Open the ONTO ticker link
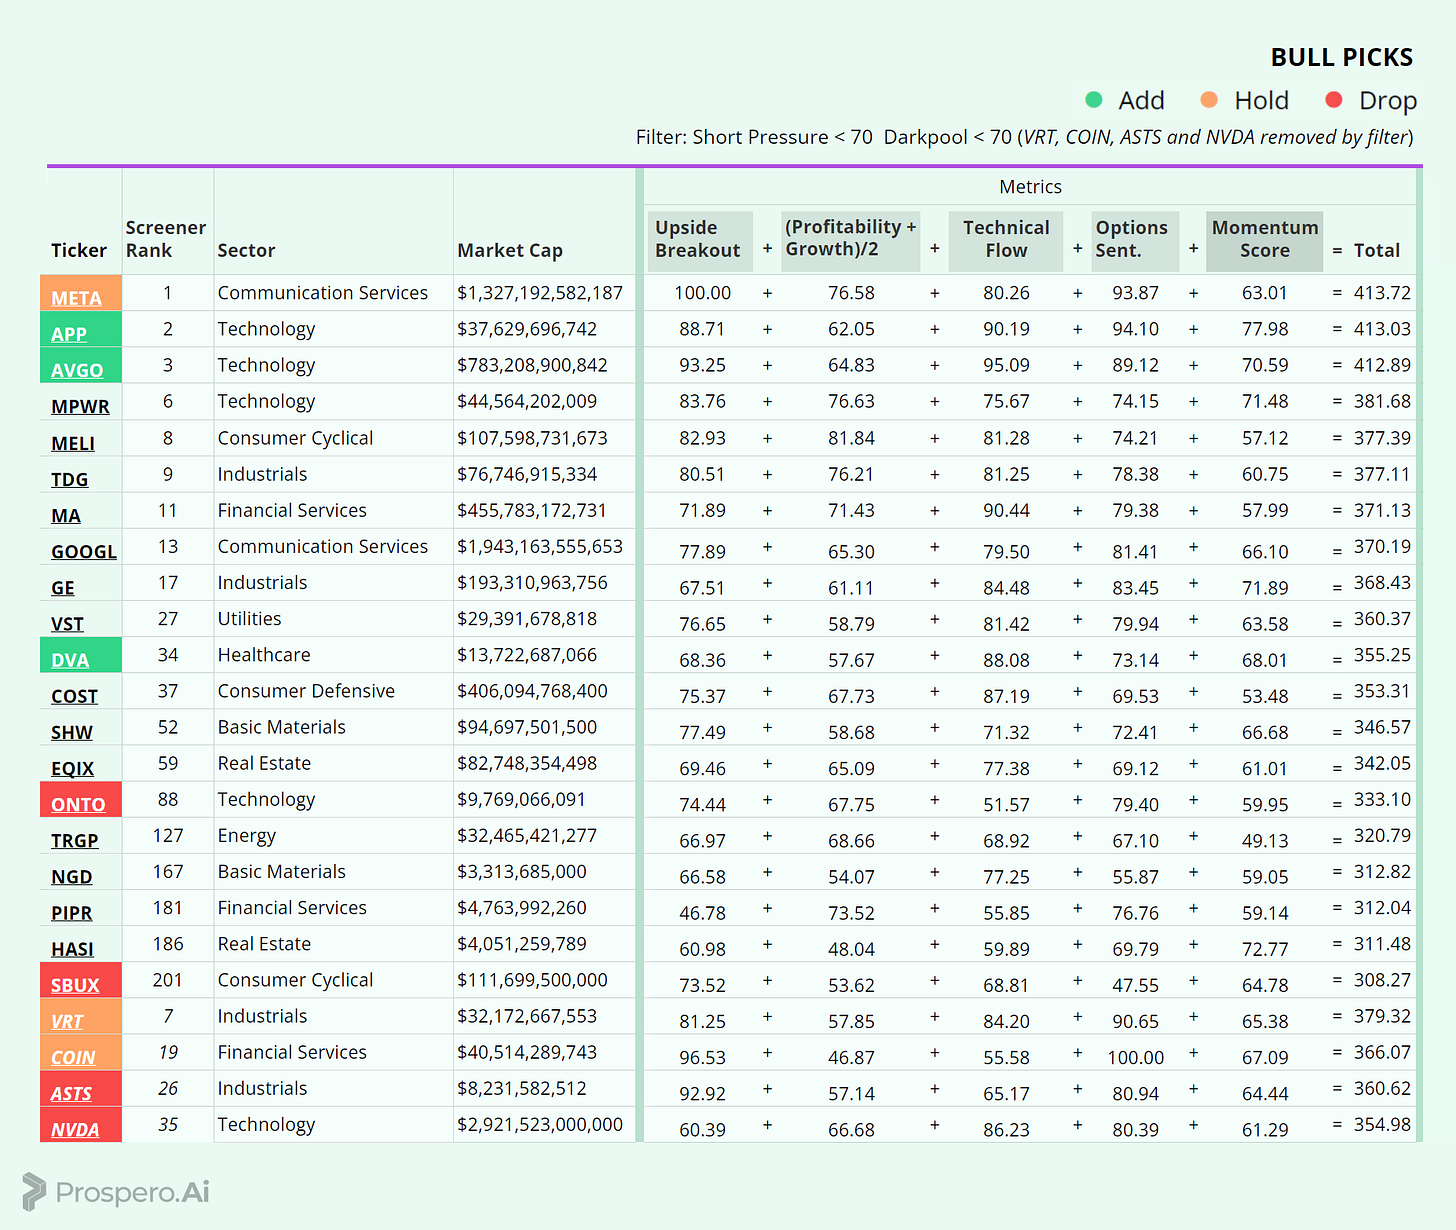Viewport: 1456px width, 1230px height. click(78, 804)
